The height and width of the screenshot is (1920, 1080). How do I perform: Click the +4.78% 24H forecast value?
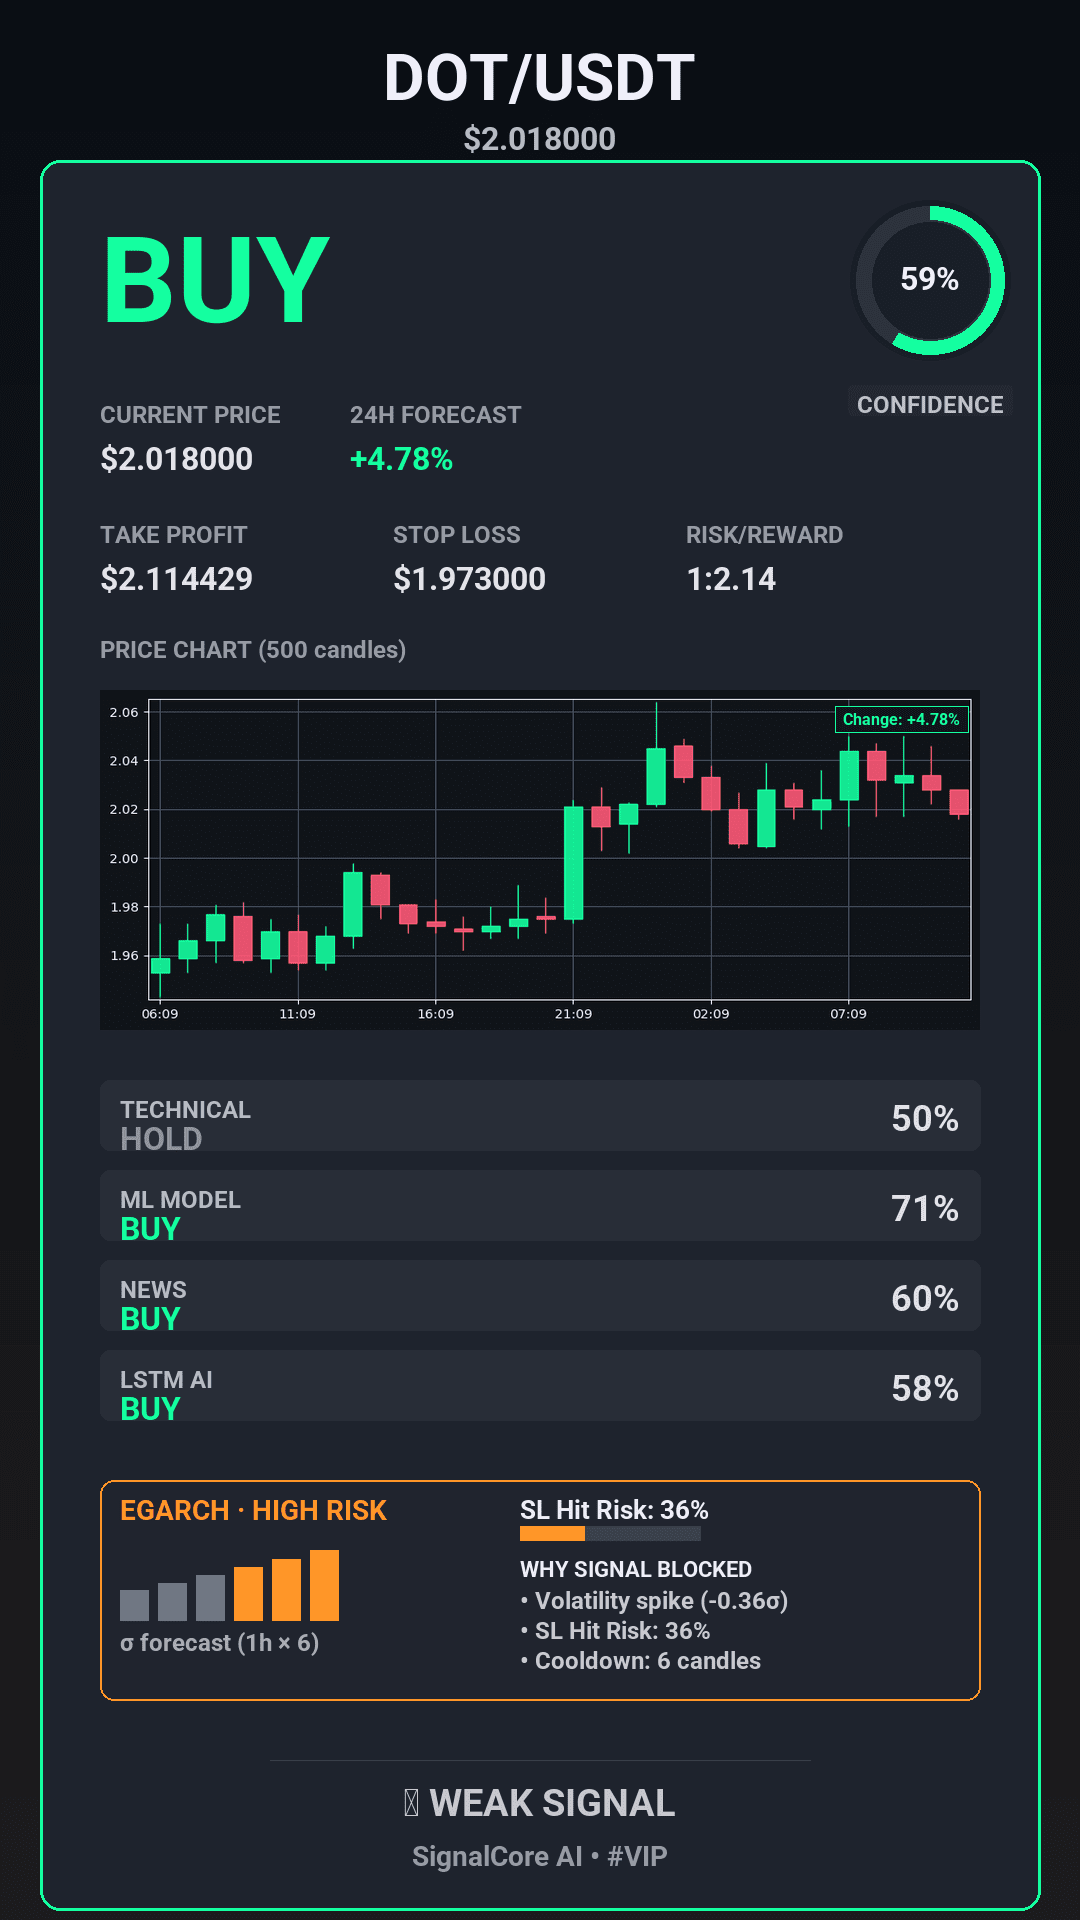click(401, 459)
